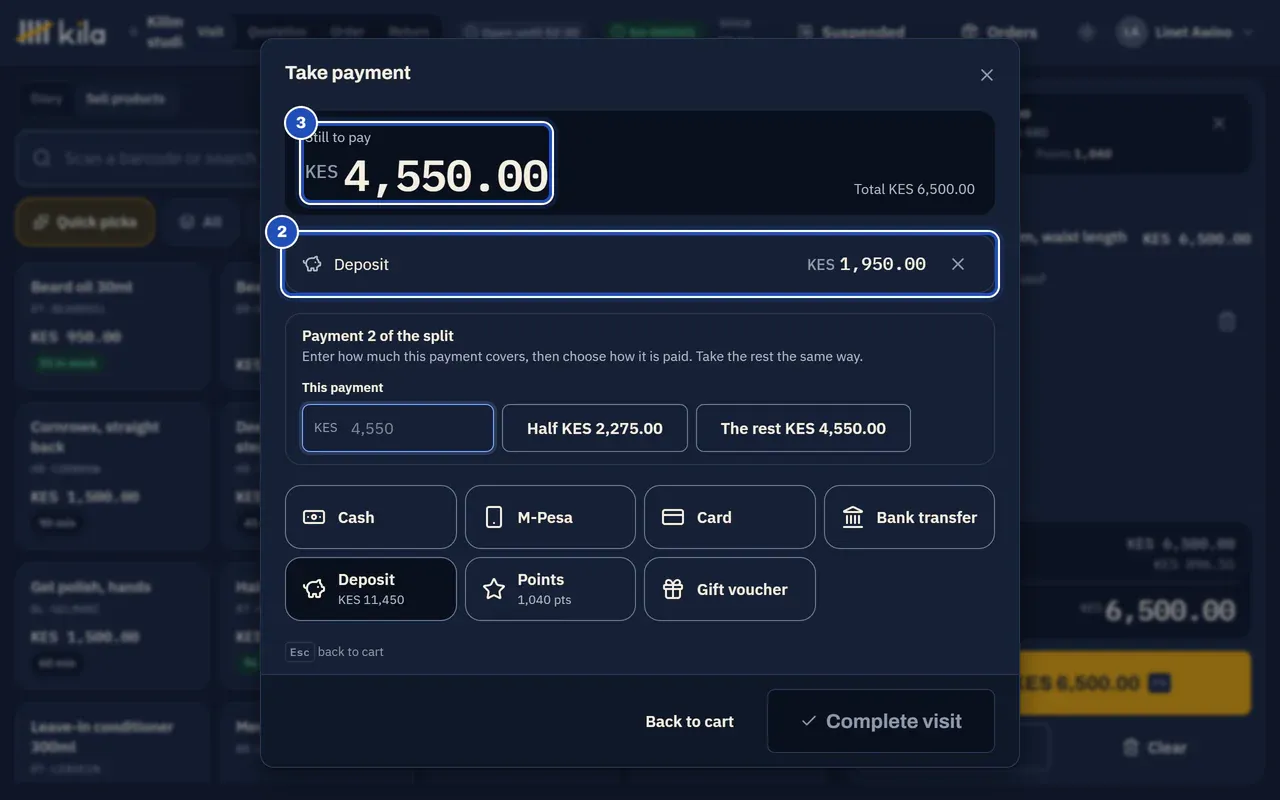Viewport: 1280px width, 800px height.
Task: Switch to the Sell products tab
Action: 125,99
